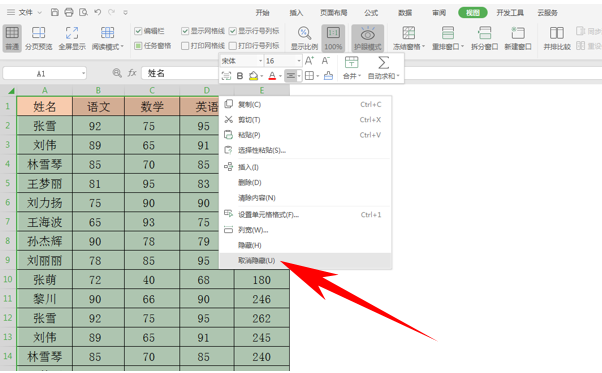This screenshot has width=602, height=373.
Task: Choose 设置单元格格式(F) in context menu
Action: 305,215
